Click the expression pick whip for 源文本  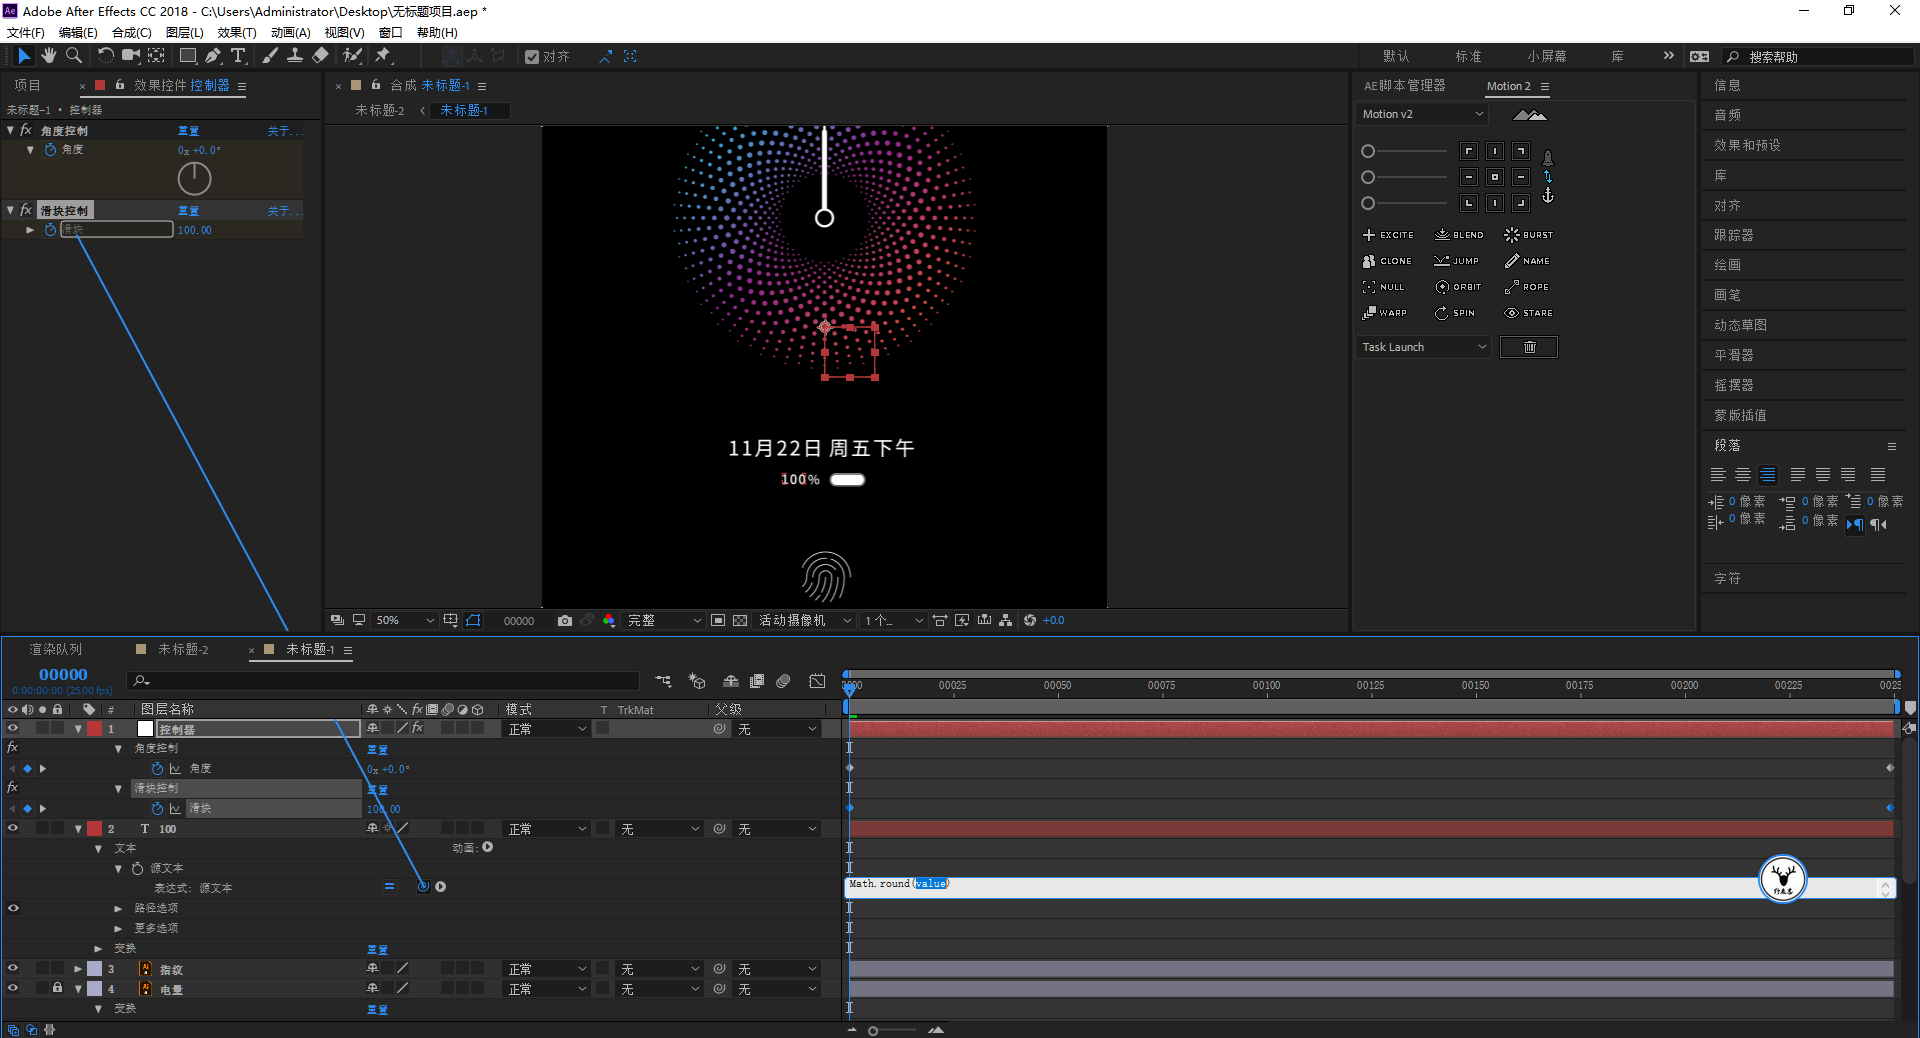(423, 887)
